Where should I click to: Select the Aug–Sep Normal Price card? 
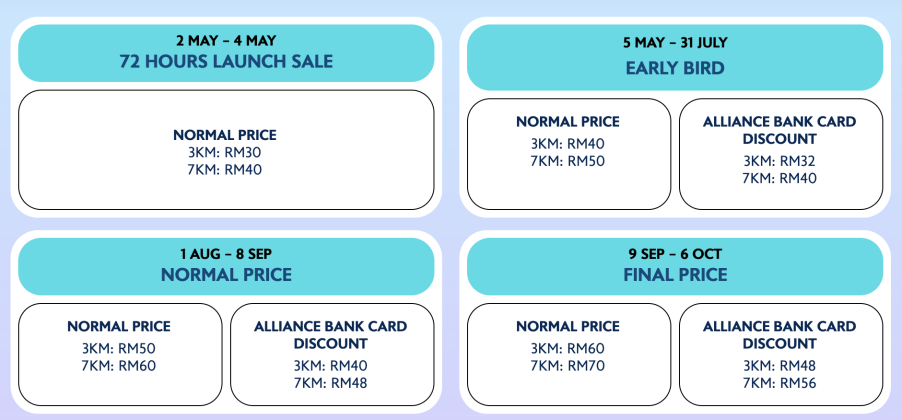120,354
